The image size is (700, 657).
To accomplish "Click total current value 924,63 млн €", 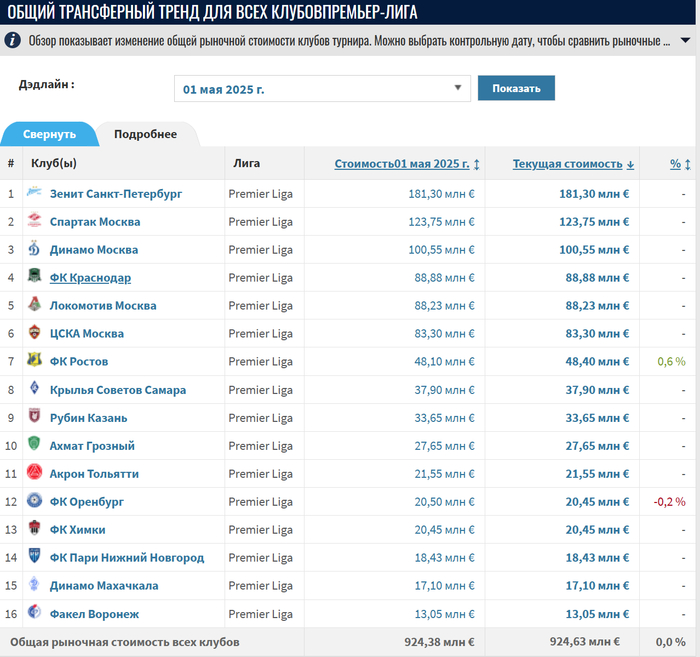I will (584, 641).
